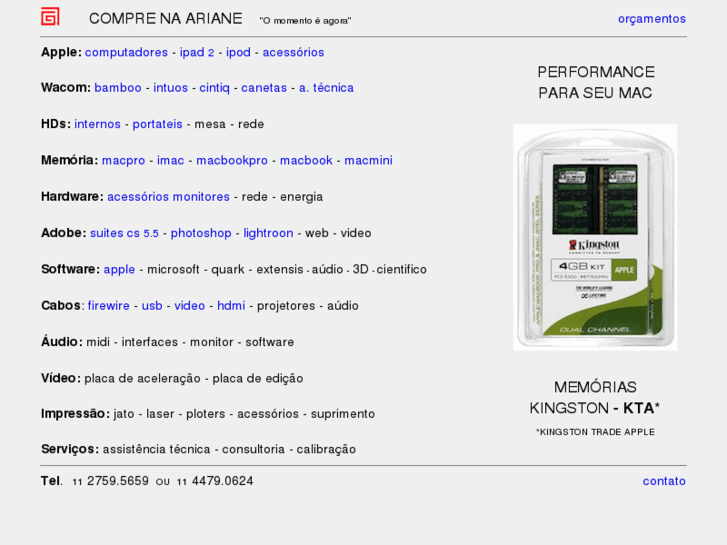The height and width of the screenshot is (545, 727).
Task: Open Hardware acessórios monitores link
Action: pyautogui.click(x=168, y=197)
